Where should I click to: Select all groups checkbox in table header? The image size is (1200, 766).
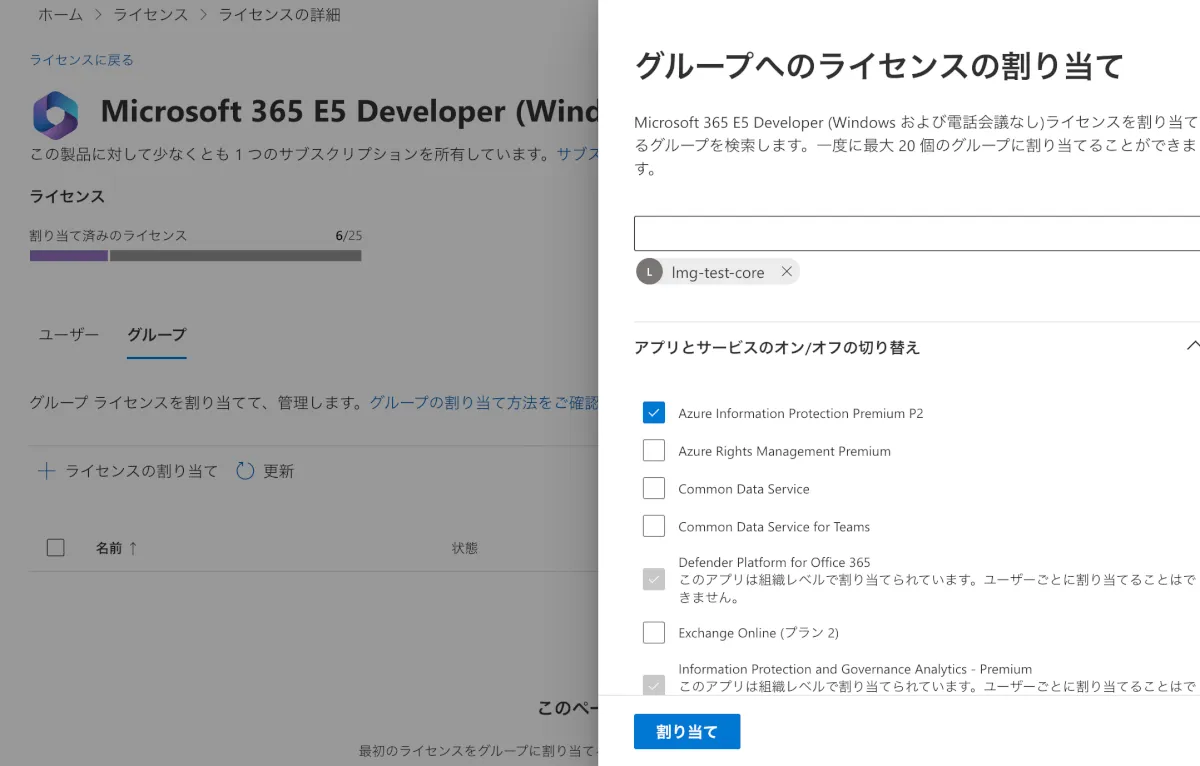pyautogui.click(x=56, y=548)
